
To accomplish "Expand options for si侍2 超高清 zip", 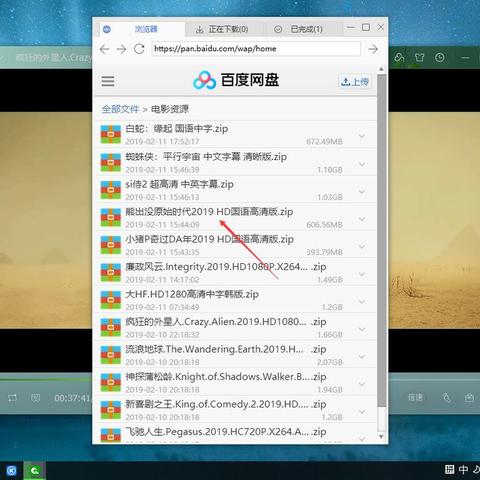I will point(362,192).
